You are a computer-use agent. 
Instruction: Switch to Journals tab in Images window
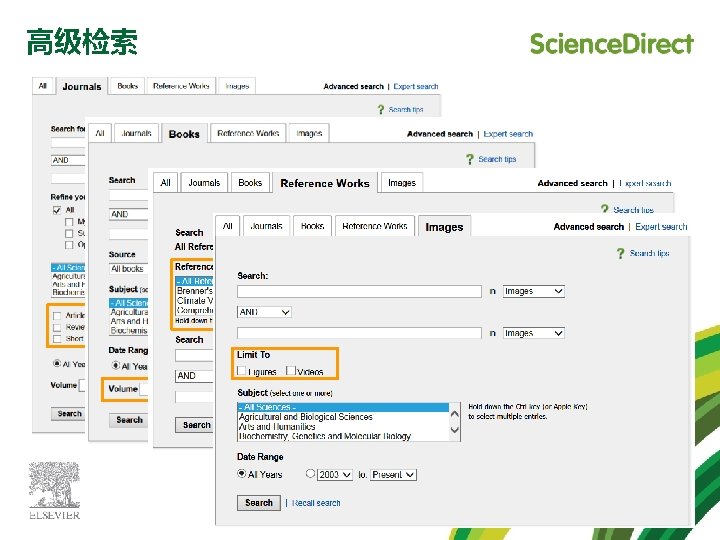pos(266,226)
